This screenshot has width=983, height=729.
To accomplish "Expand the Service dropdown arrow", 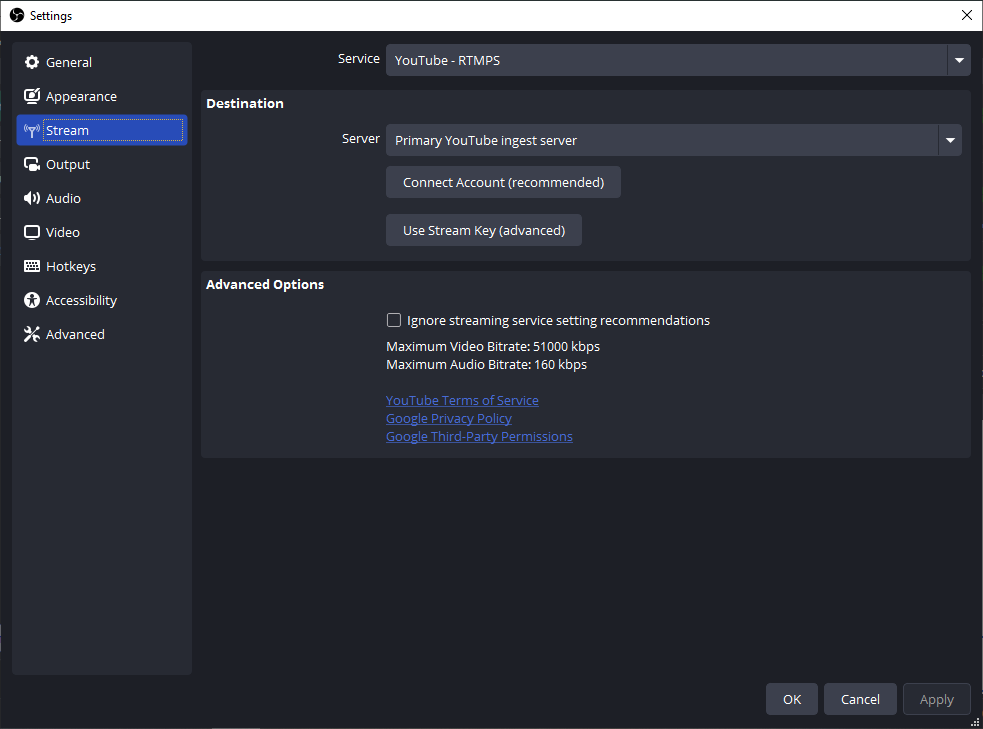I will (959, 60).
